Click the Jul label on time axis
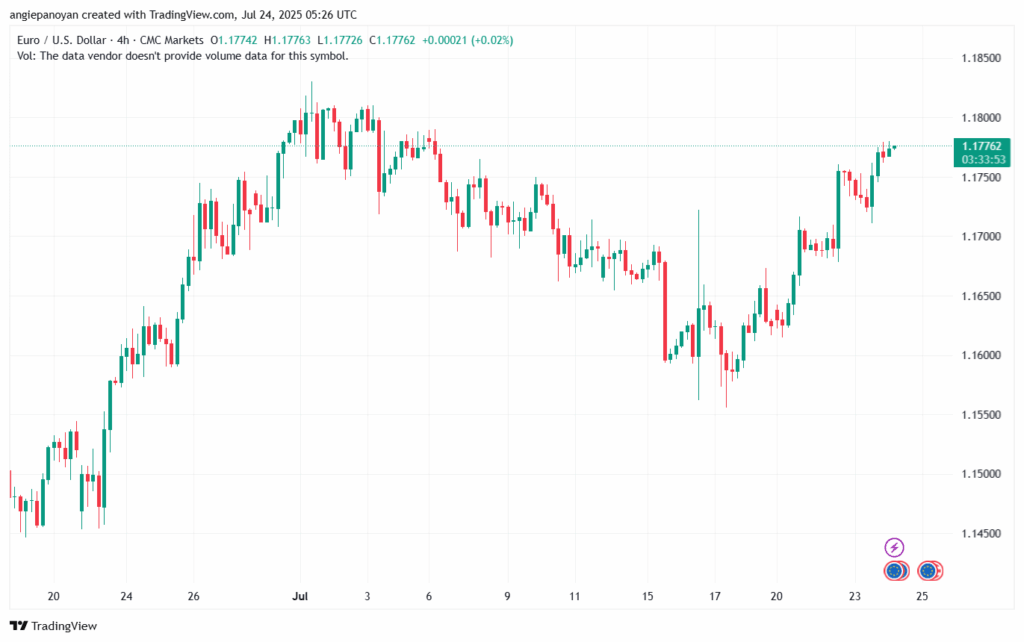Image resolution: width=1024 pixels, height=642 pixels. 300,596
